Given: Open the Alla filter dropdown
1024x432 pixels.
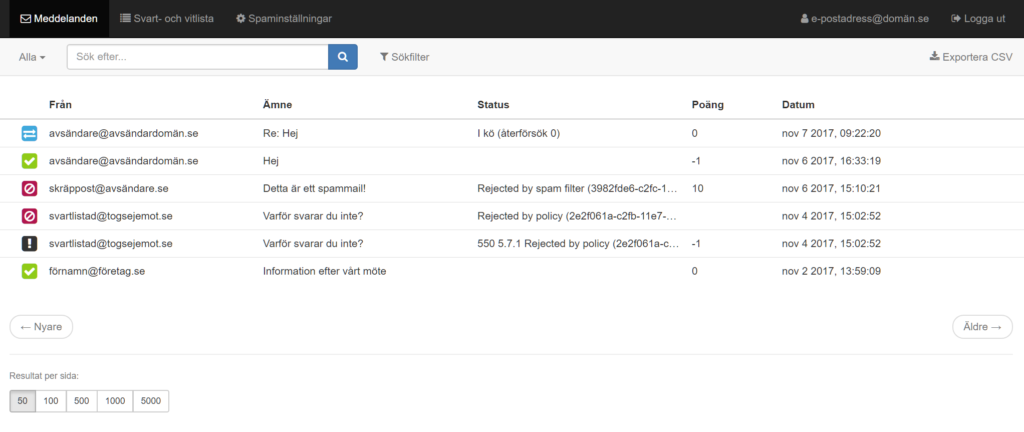Looking at the screenshot, I should click(x=32, y=57).
